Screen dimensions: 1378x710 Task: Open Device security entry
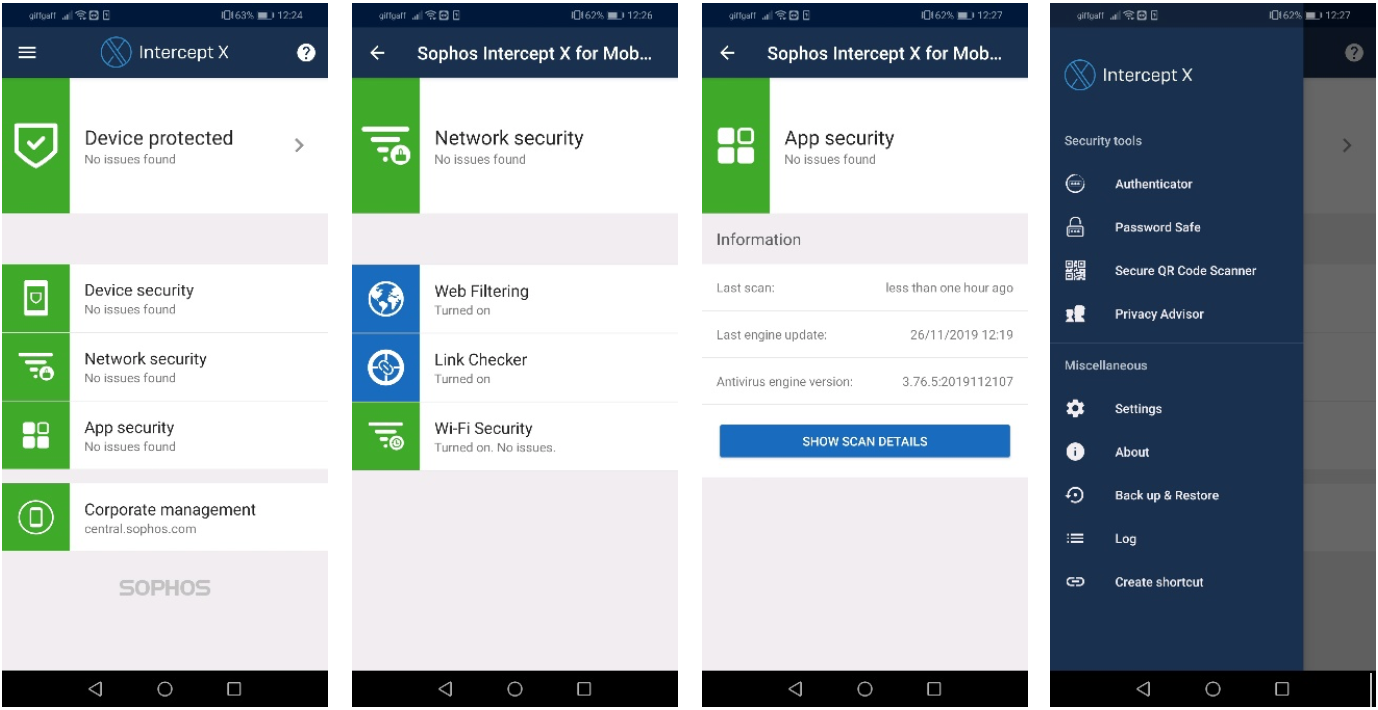[165, 298]
